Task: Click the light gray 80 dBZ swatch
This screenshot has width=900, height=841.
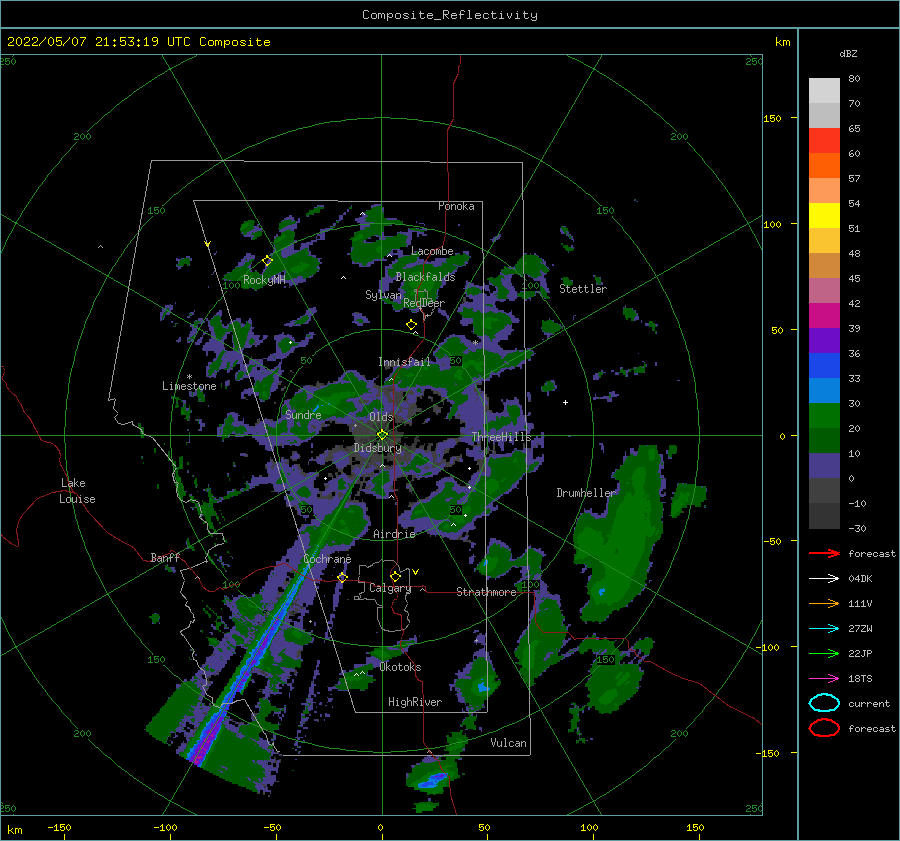Action: (x=824, y=91)
